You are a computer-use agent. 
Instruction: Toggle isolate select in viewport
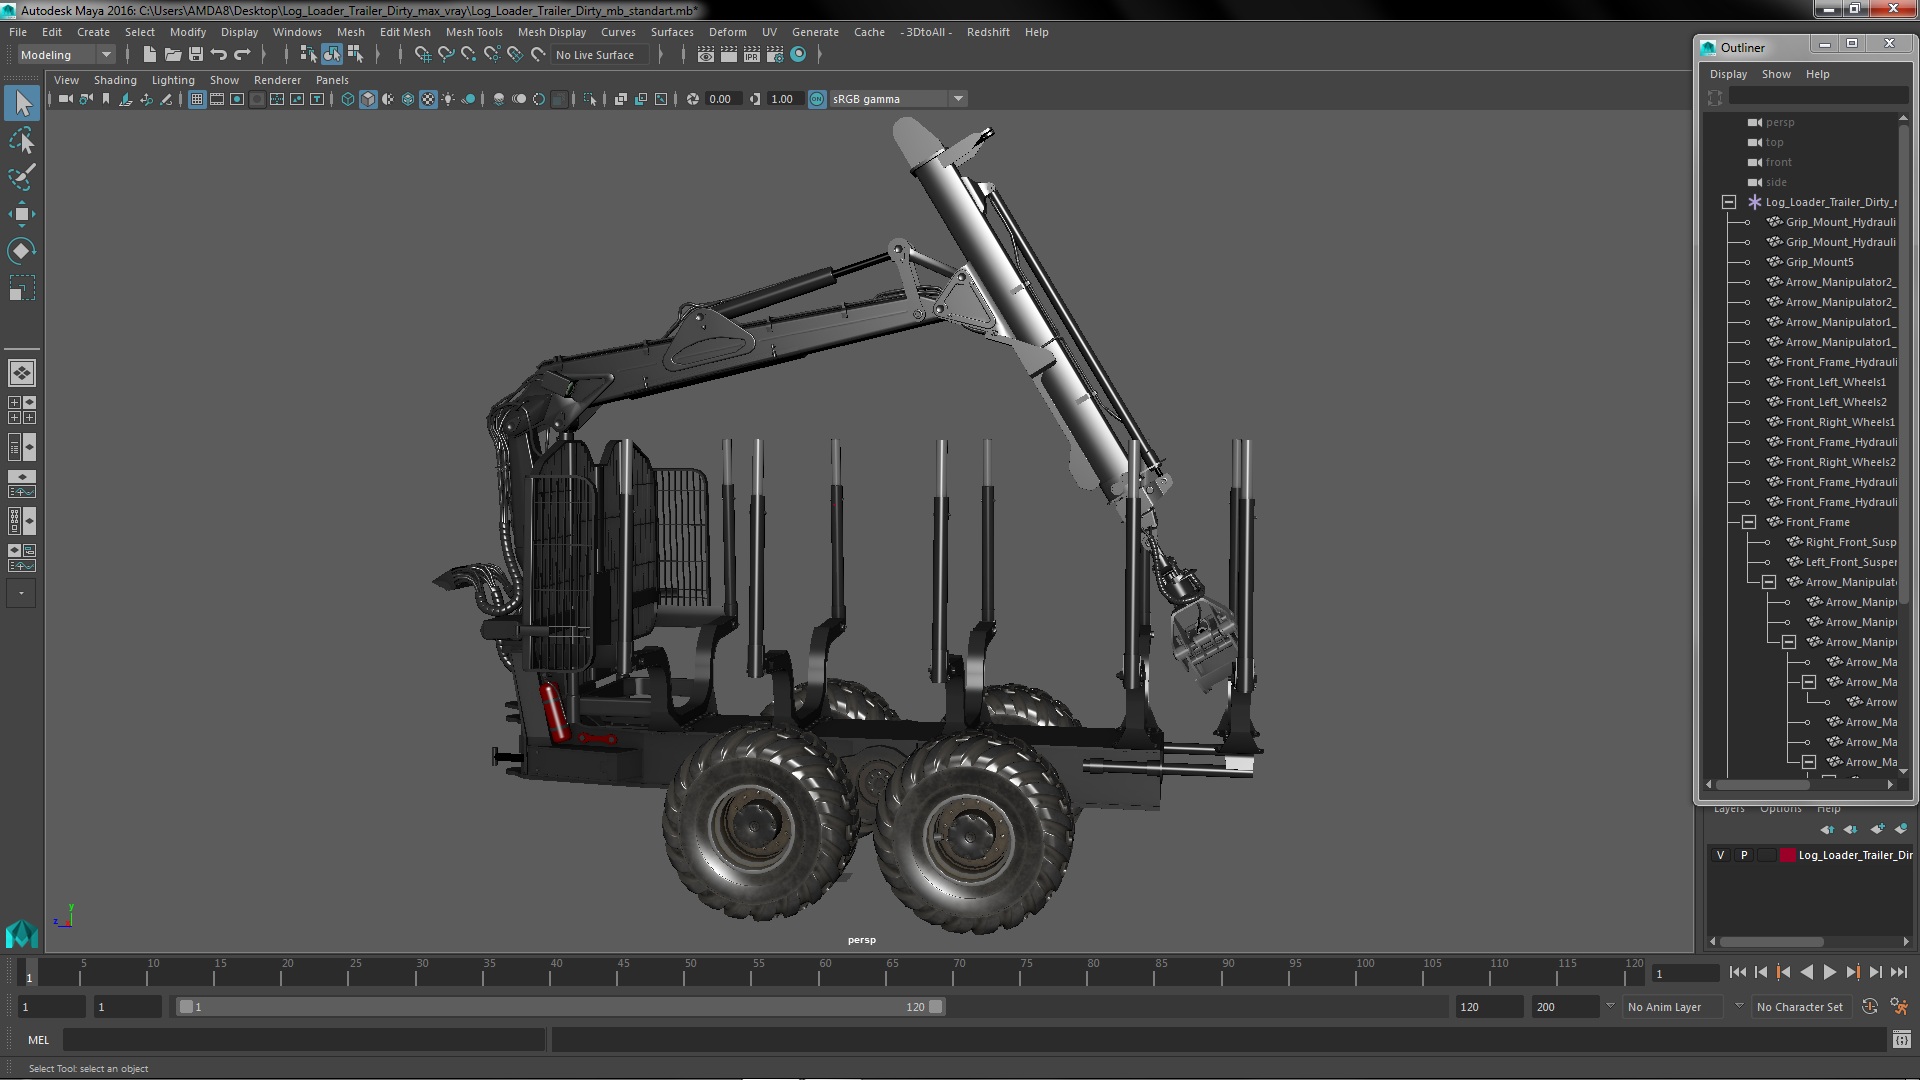click(590, 99)
